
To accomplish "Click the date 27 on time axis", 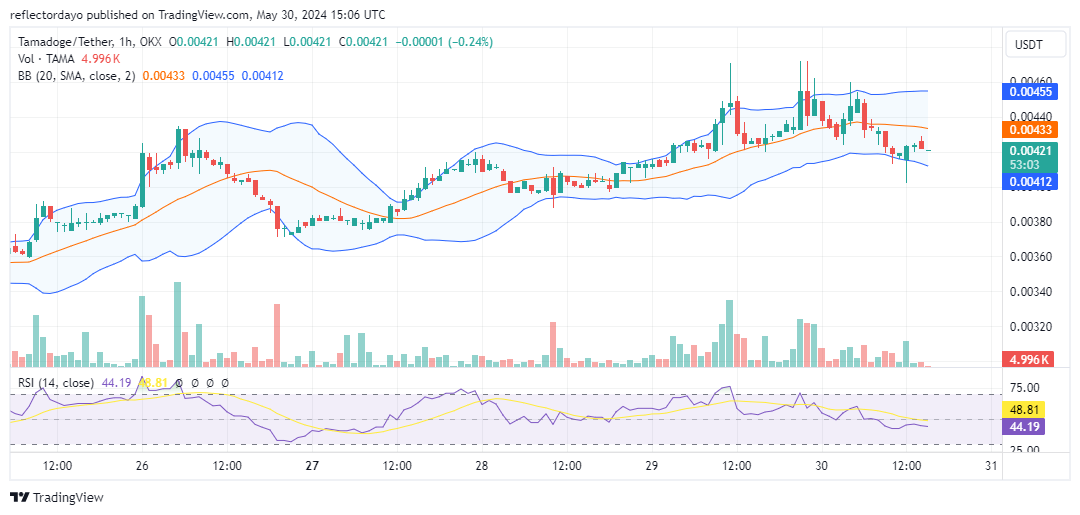I will [312, 466].
